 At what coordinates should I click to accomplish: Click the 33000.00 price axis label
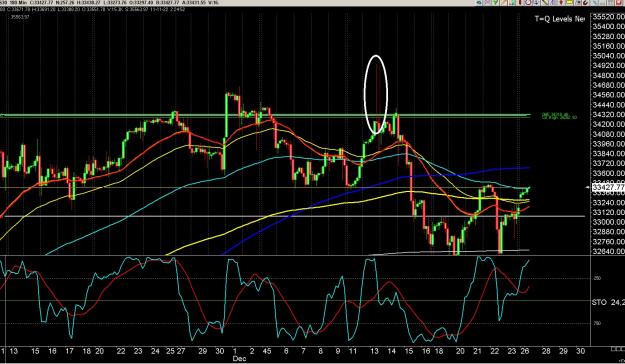coord(609,222)
